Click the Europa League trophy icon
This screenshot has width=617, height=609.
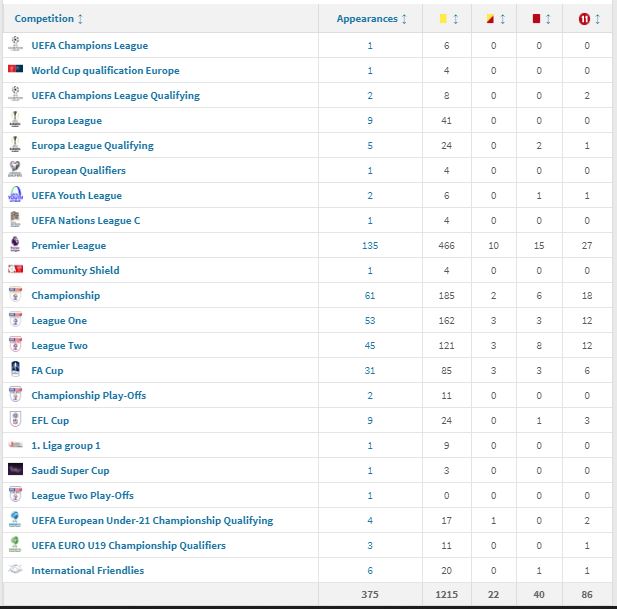pos(15,120)
